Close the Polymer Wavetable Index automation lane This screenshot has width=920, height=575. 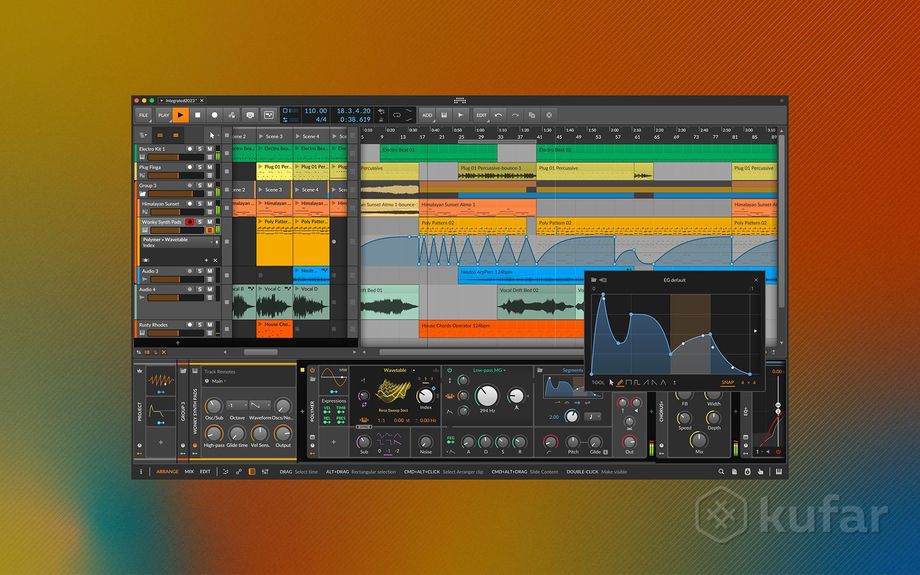tap(215, 260)
